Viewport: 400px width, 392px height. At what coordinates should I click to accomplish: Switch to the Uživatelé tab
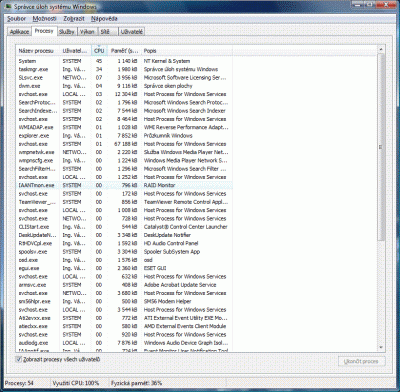click(132, 32)
